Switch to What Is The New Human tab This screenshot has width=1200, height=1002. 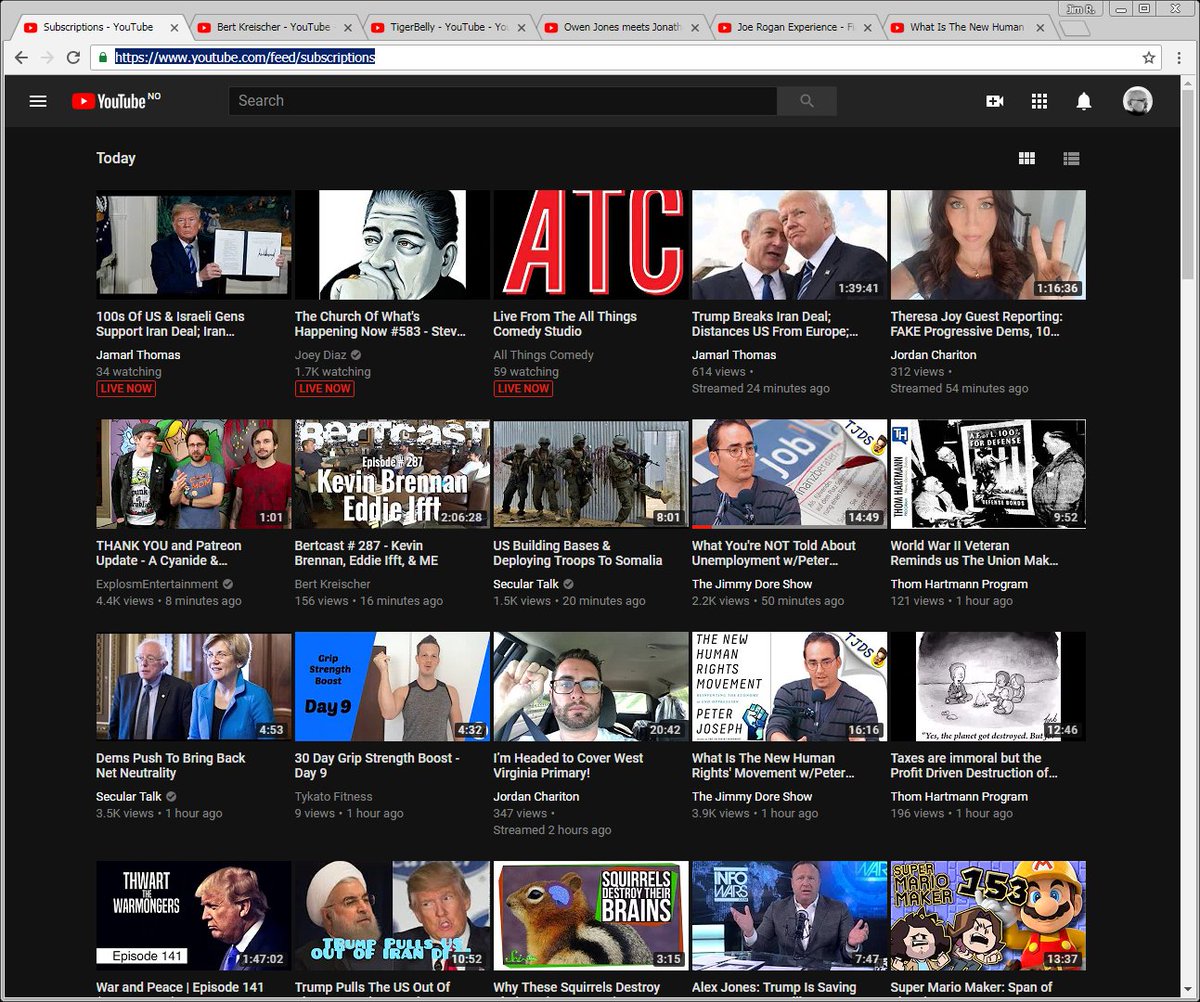965,27
